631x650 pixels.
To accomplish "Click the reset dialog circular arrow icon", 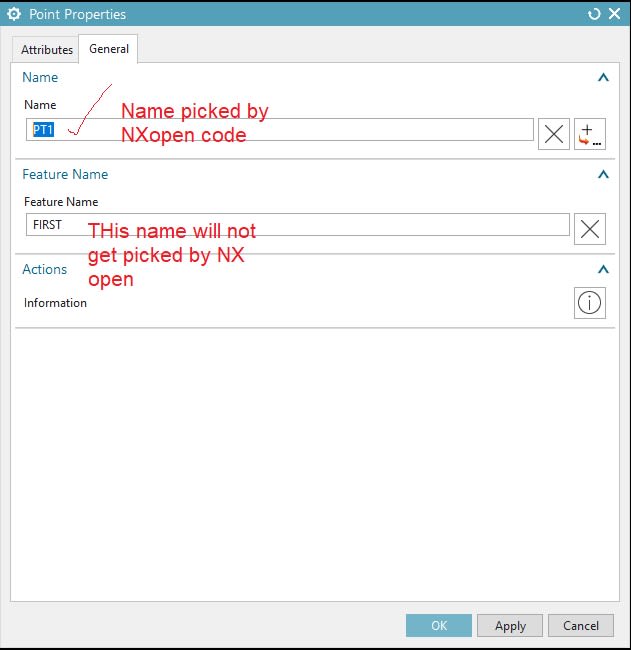I will (x=594, y=14).
